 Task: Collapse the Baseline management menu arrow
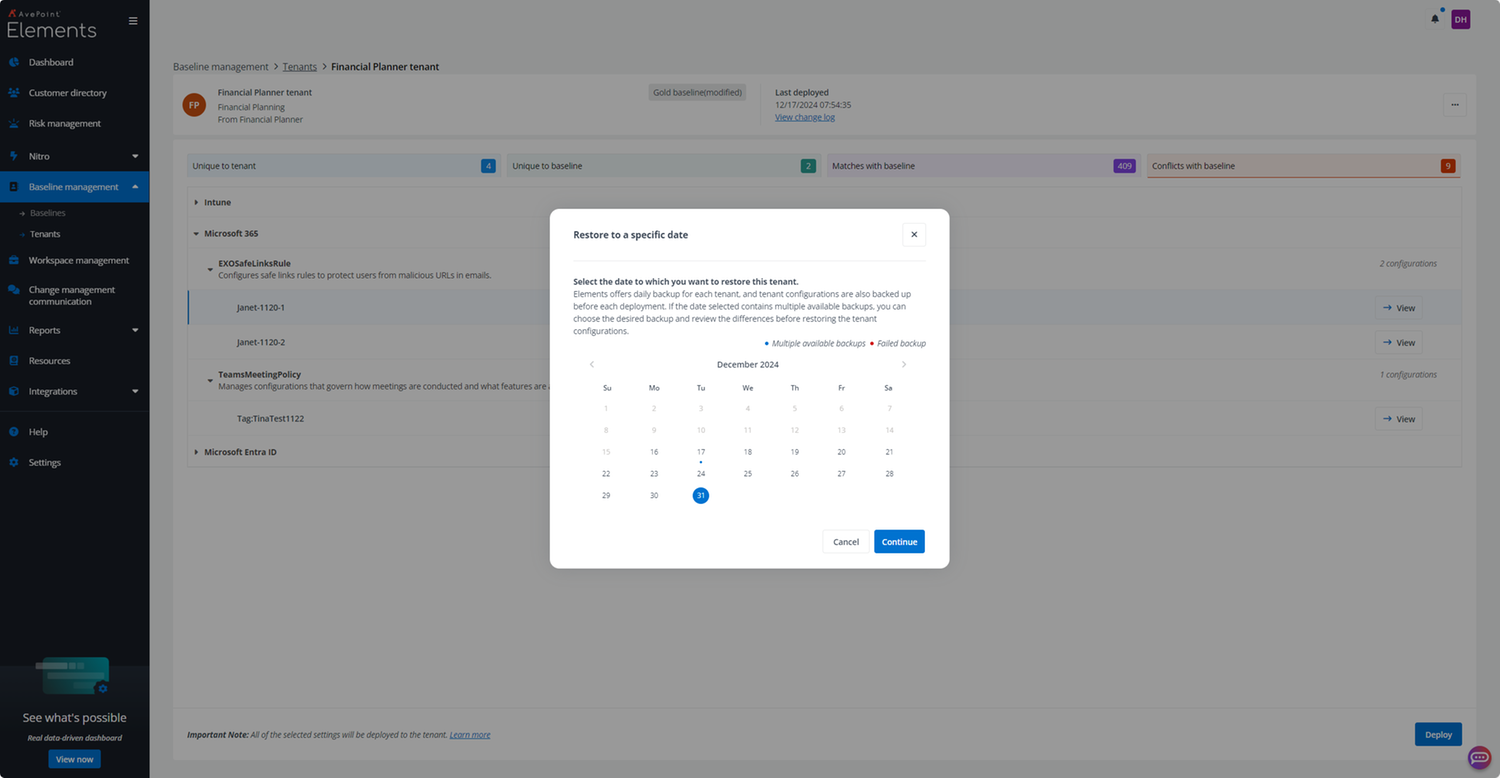135,187
